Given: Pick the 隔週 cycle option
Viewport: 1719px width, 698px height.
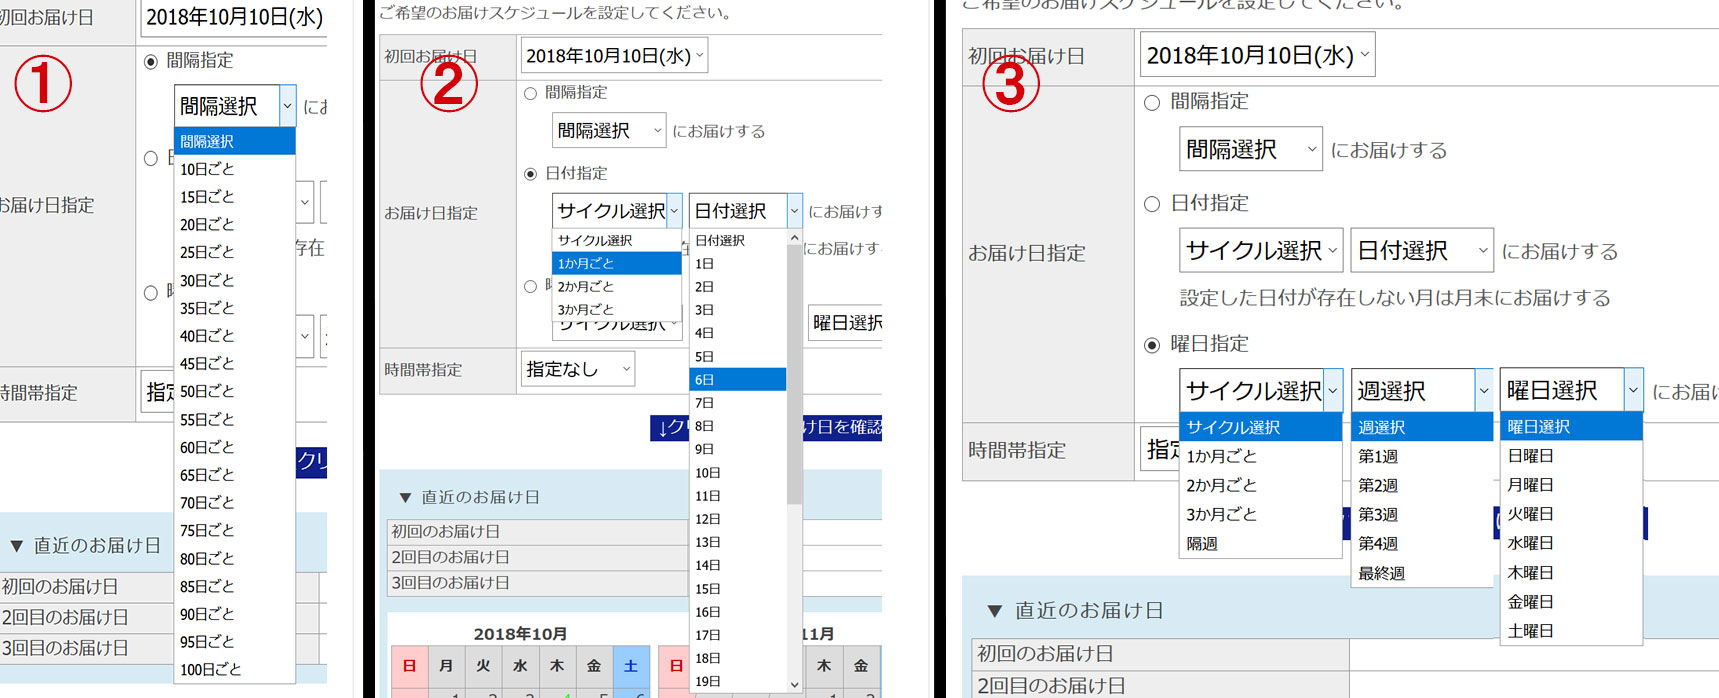Looking at the screenshot, I should [x=1202, y=544].
